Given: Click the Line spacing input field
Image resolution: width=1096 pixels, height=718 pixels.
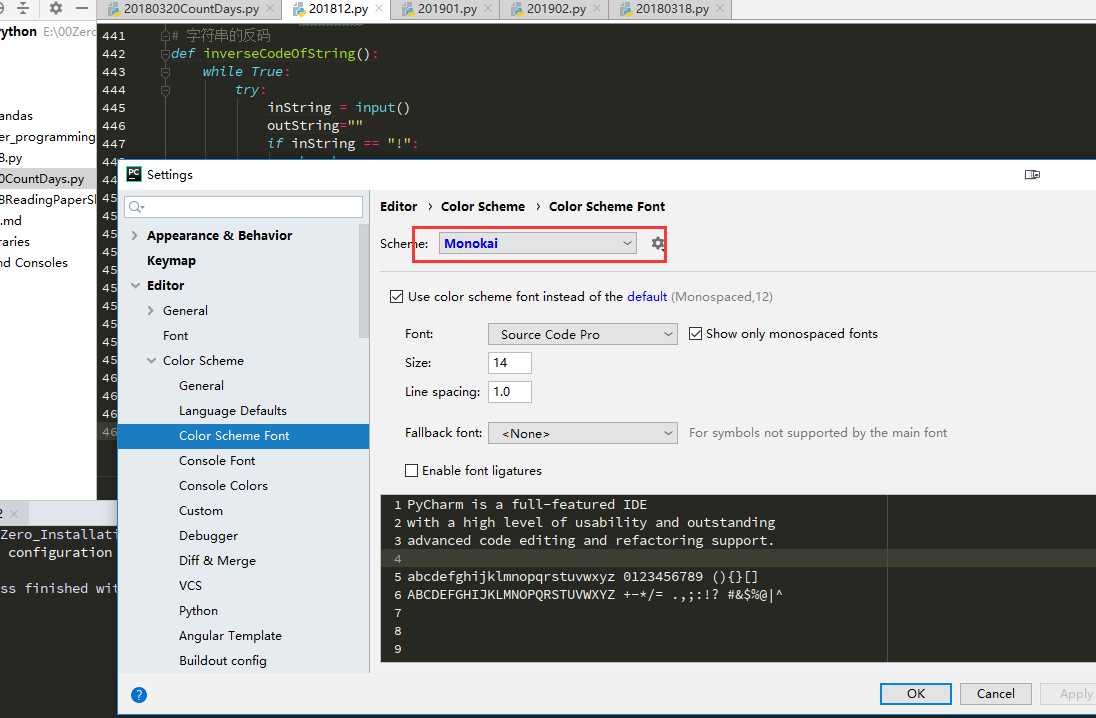Looking at the screenshot, I should click(x=510, y=392).
